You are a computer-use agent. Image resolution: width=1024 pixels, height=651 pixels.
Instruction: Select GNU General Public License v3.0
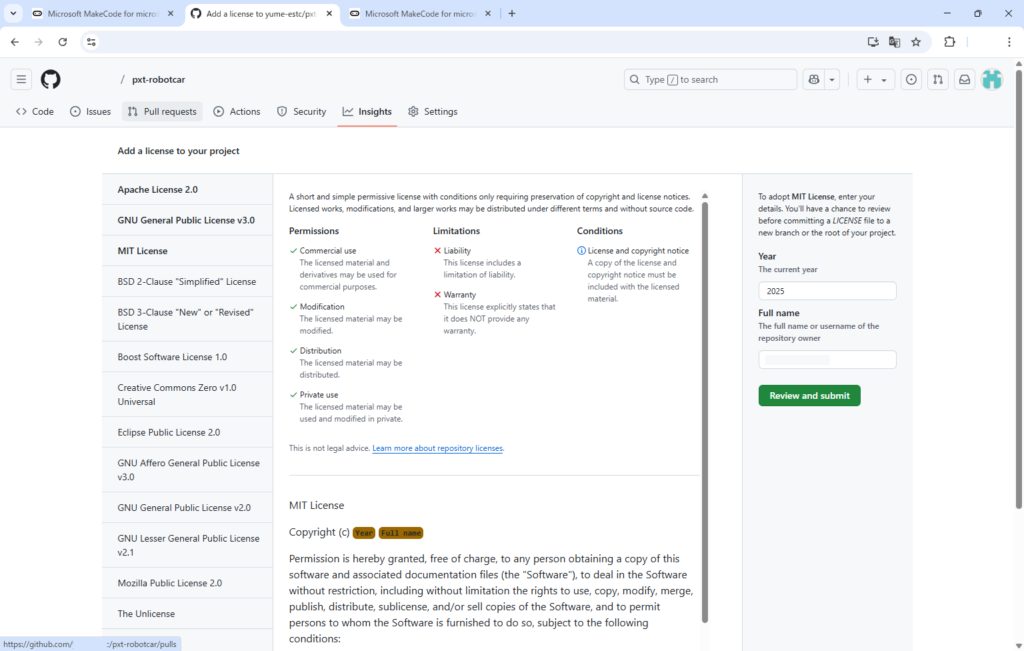pyautogui.click(x=187, y=220)
